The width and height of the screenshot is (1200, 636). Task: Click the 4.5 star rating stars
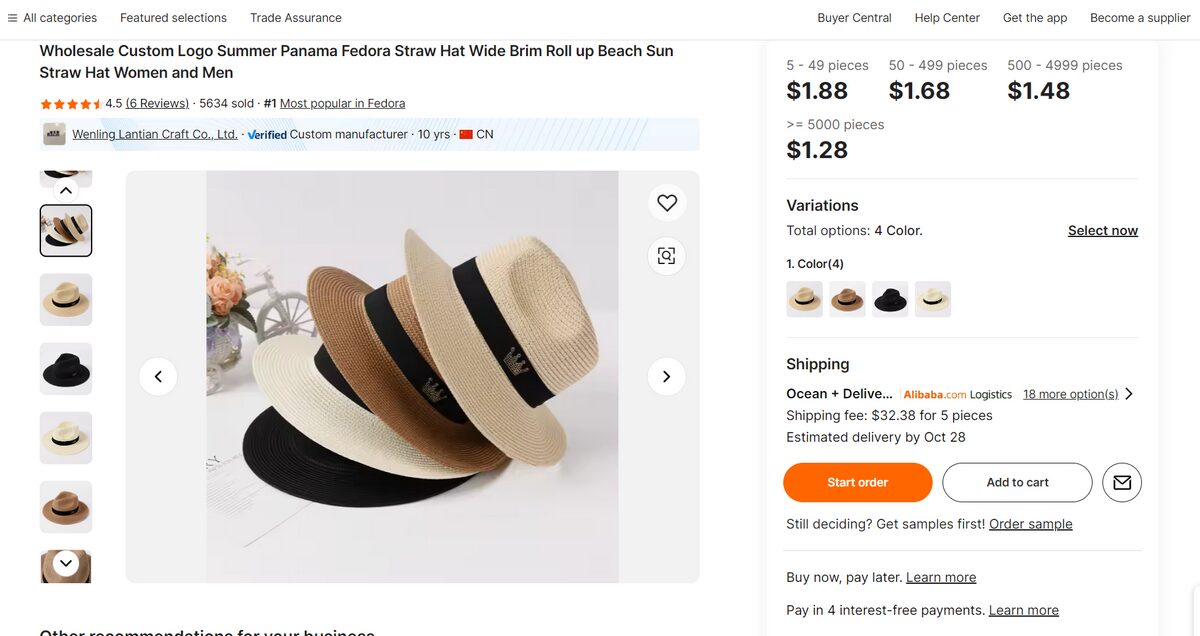[x=73, y=103]
